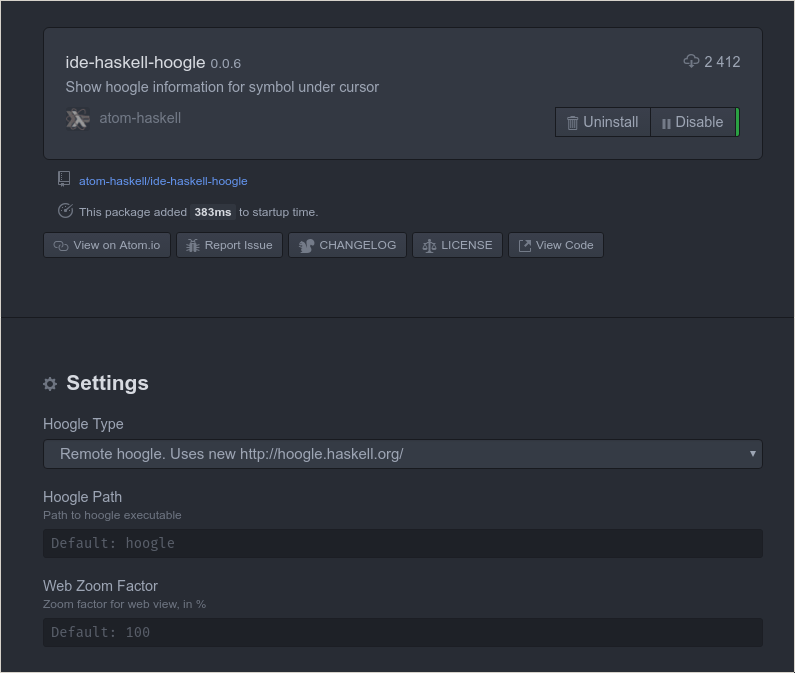Disable the ide-haskell-hoogle package
This screenshot has width=795, height=673.
click(x=693, y=122)
